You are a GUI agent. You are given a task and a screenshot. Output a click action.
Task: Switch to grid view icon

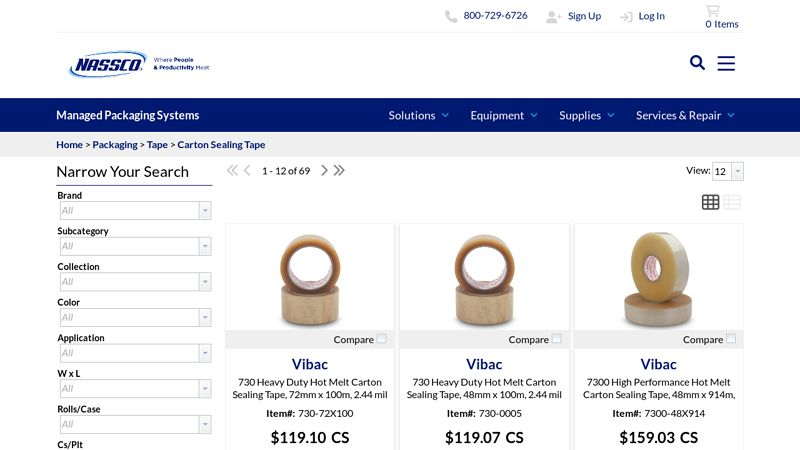pos(710,202)
